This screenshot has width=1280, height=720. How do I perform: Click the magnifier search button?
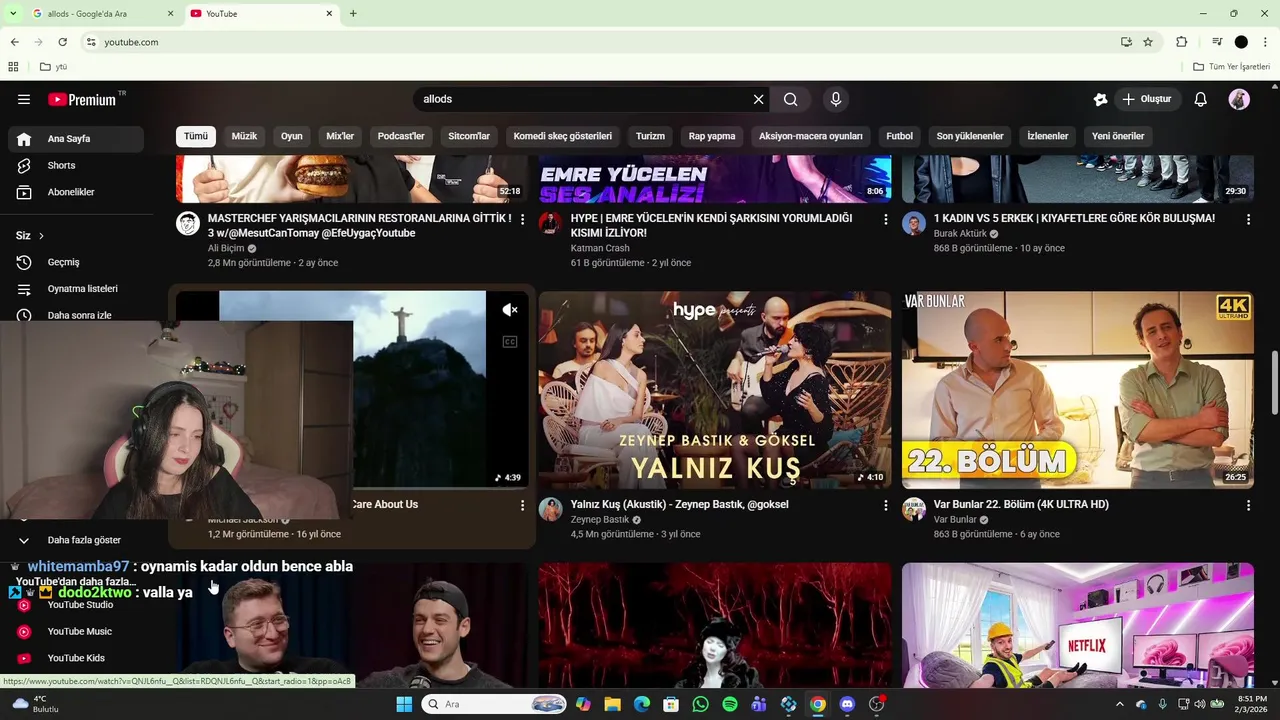(x=790, y=99)
